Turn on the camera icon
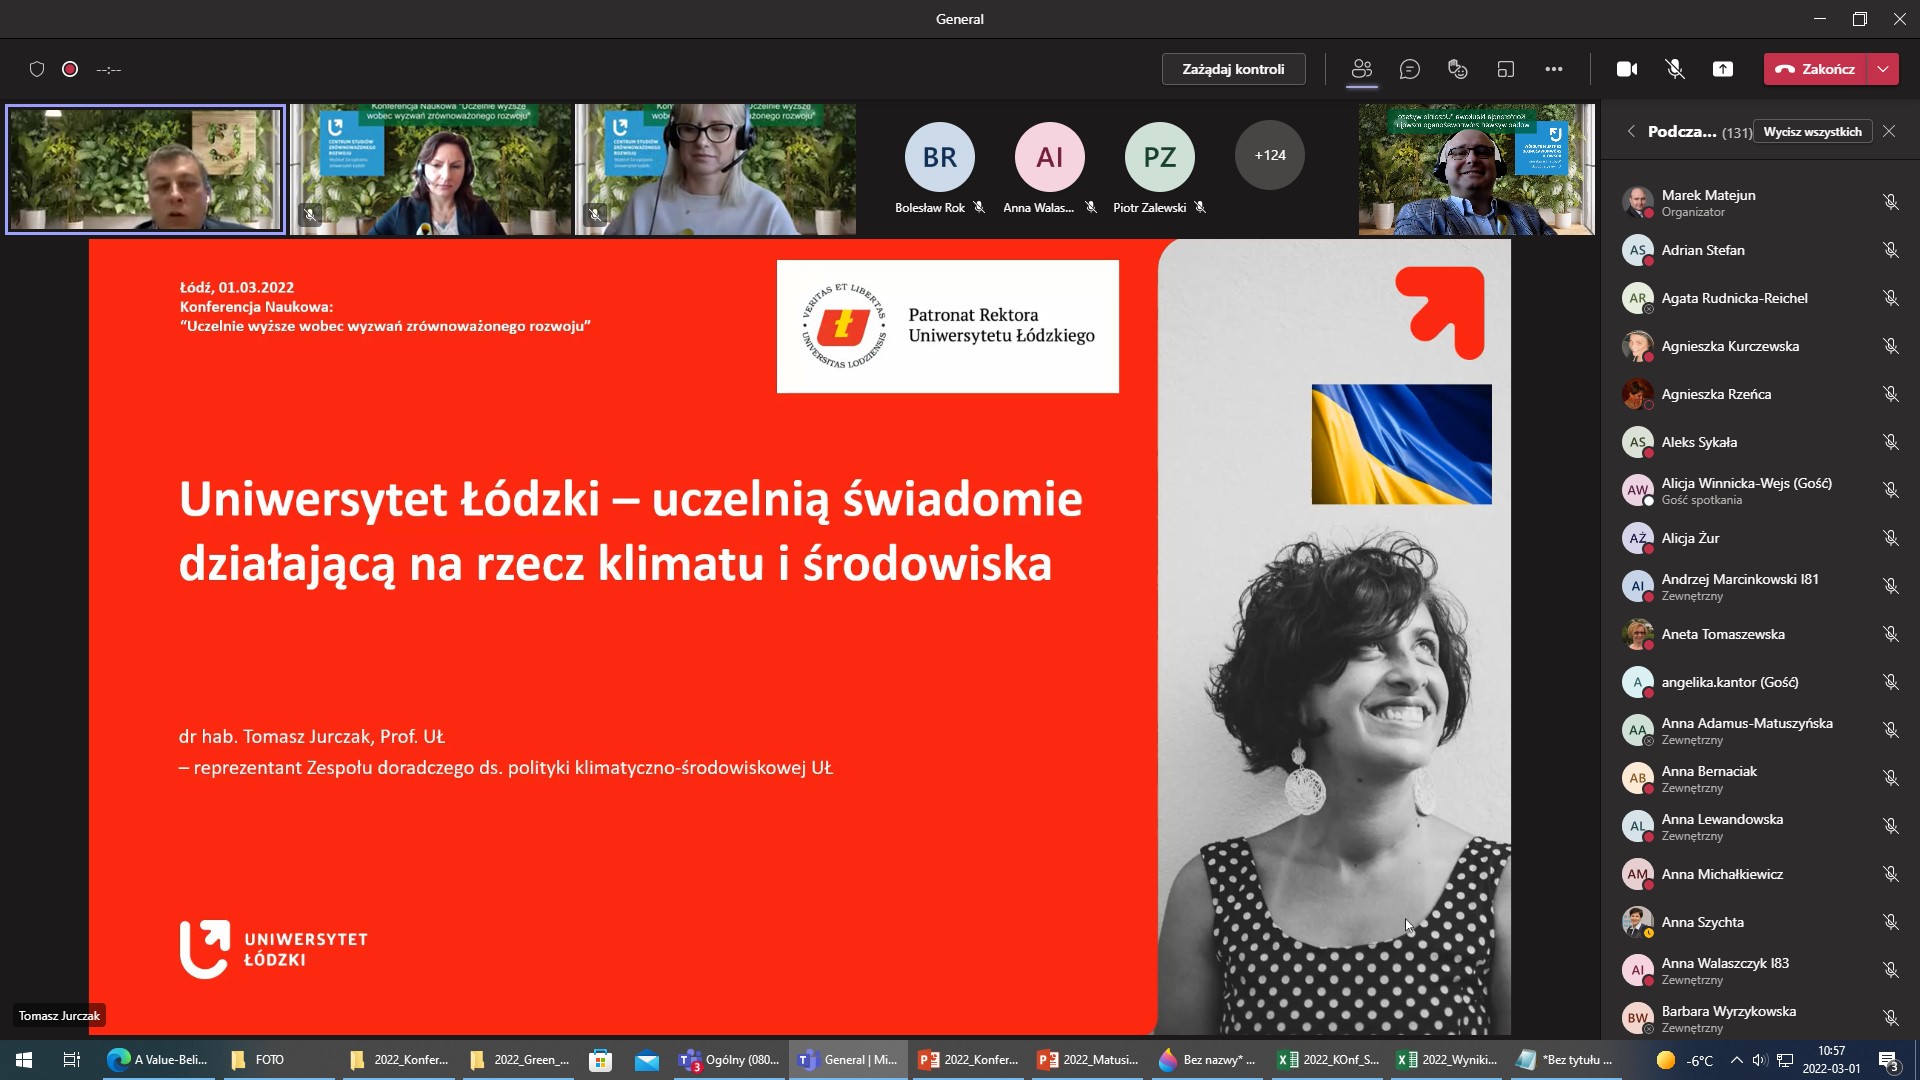Screen dimensions: 1920x1080 1627,69
